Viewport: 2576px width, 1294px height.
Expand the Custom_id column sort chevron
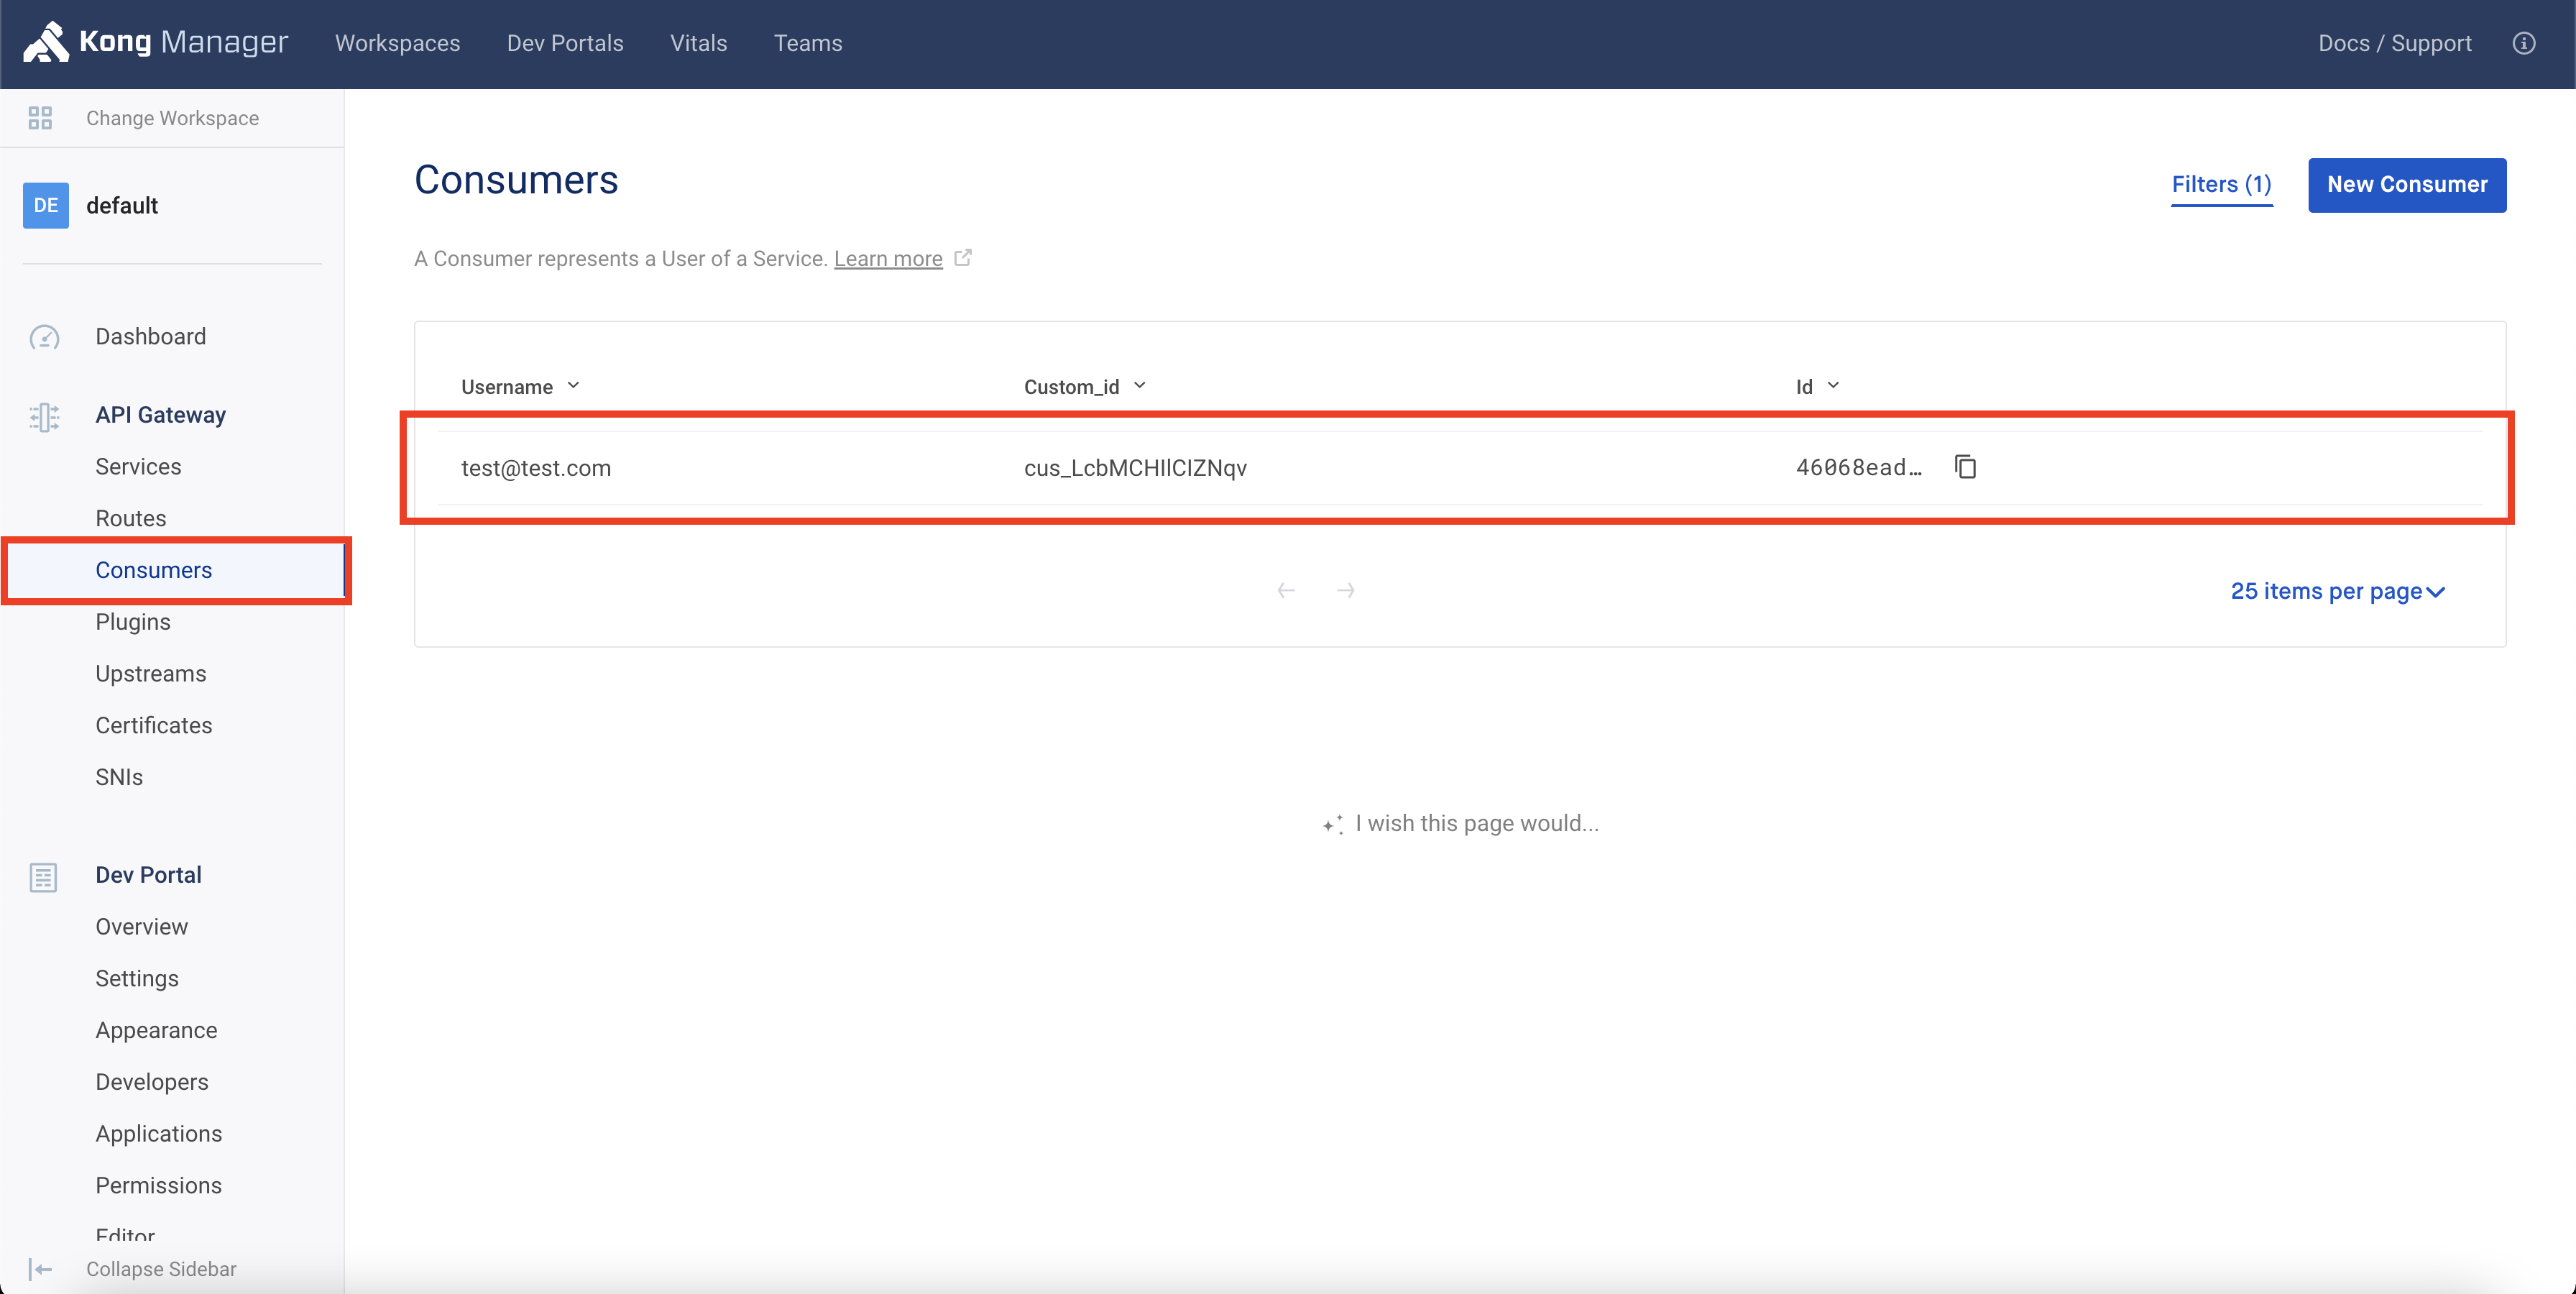[x=1139, y=386]
